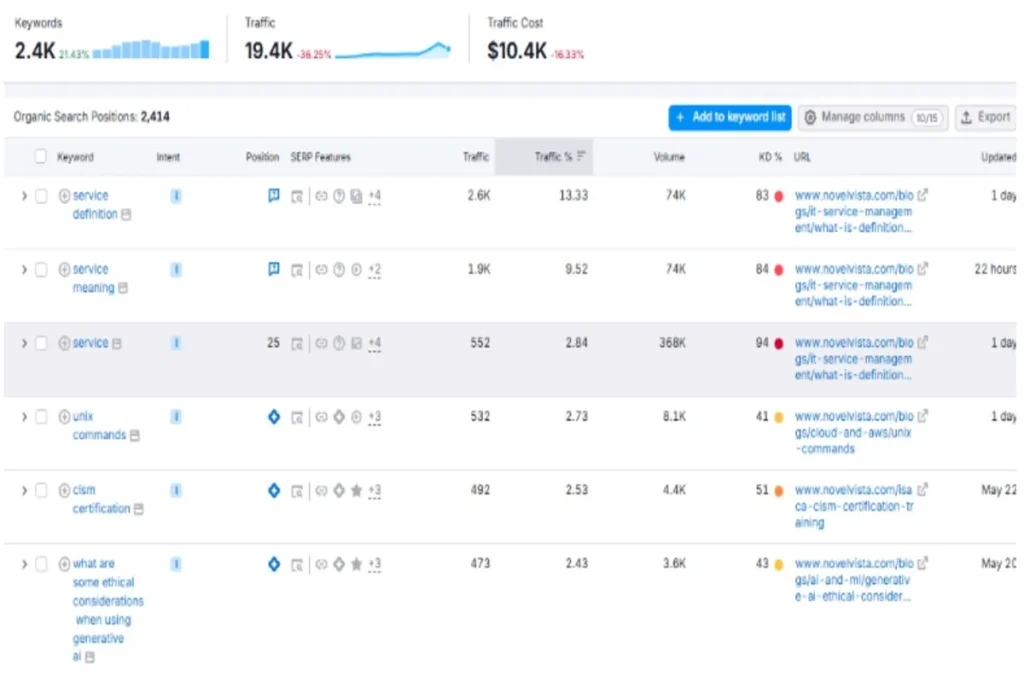Click SERP snapshot icon in service row
Screen dimensions: 1024x683
click(x=297, y=343)
